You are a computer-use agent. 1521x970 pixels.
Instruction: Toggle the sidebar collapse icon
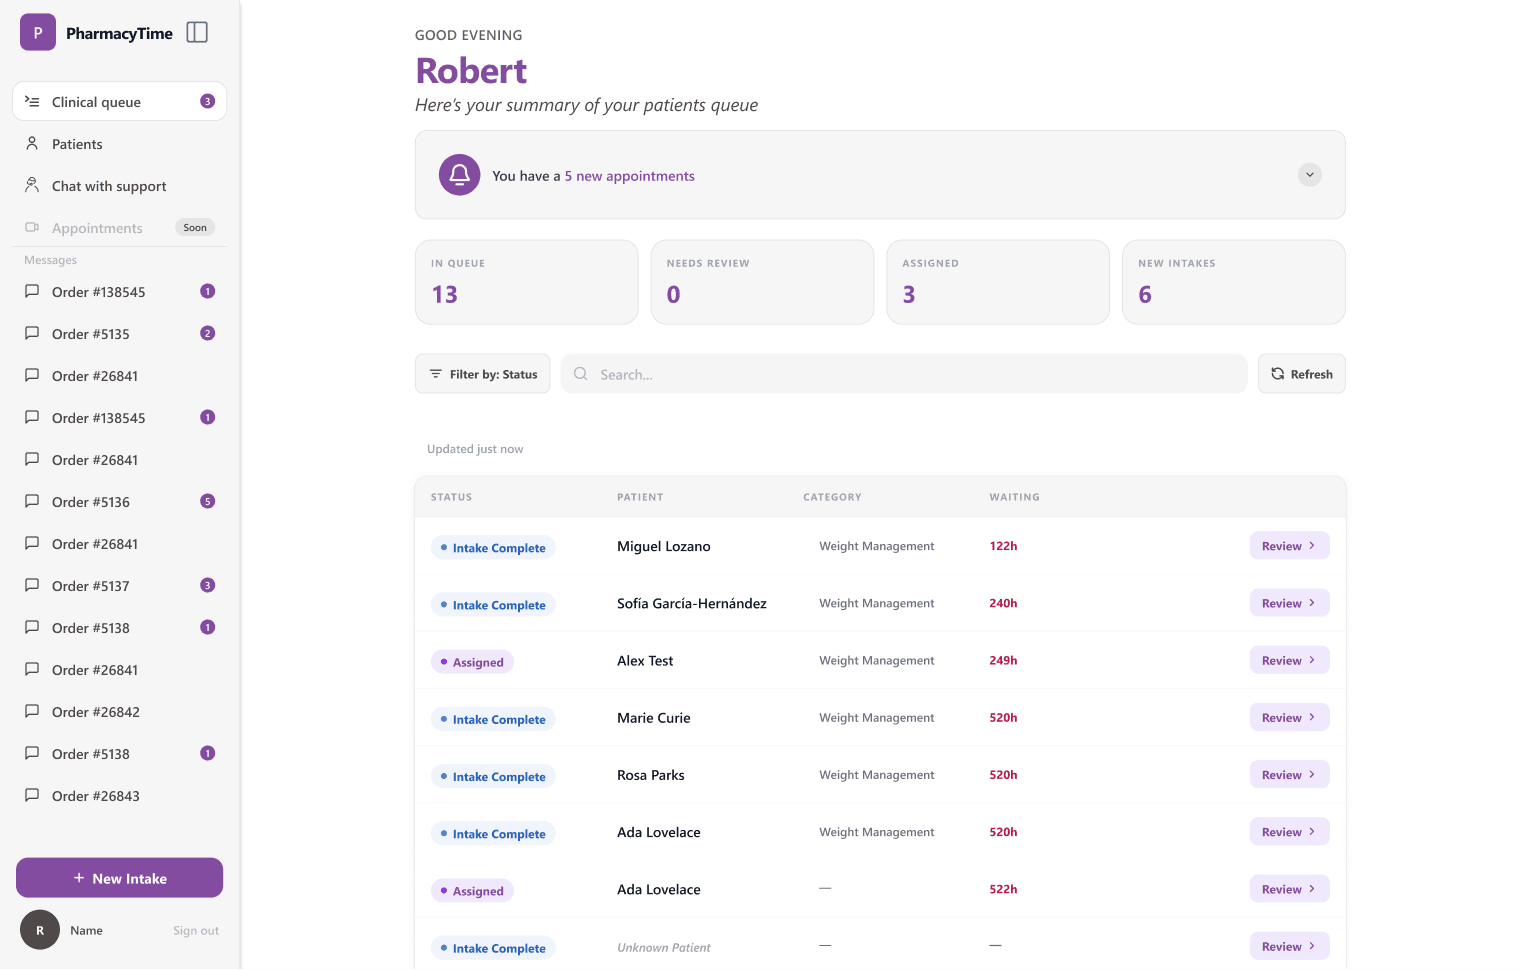tap(197, 33)
